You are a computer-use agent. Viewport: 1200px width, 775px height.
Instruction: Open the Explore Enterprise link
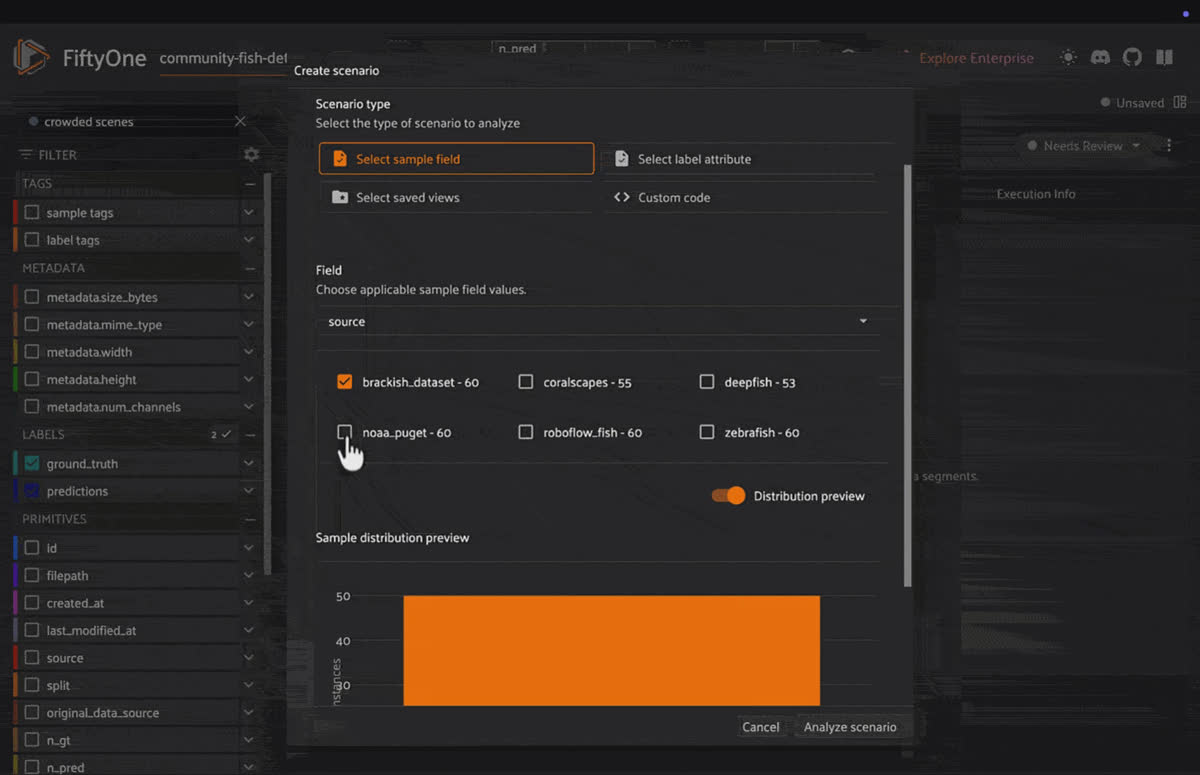point(976,58)
